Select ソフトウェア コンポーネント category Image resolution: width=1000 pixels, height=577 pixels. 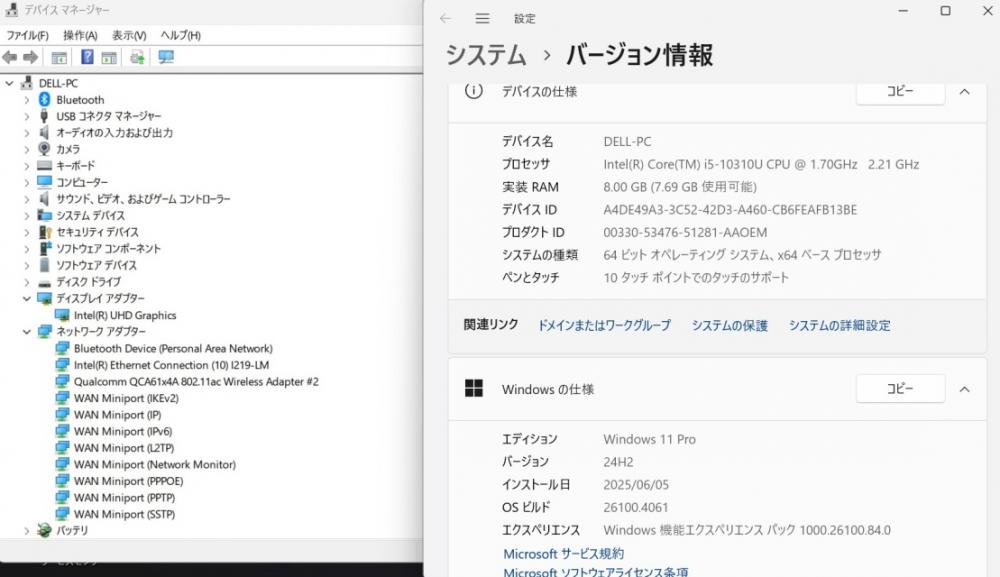[108, 249]
